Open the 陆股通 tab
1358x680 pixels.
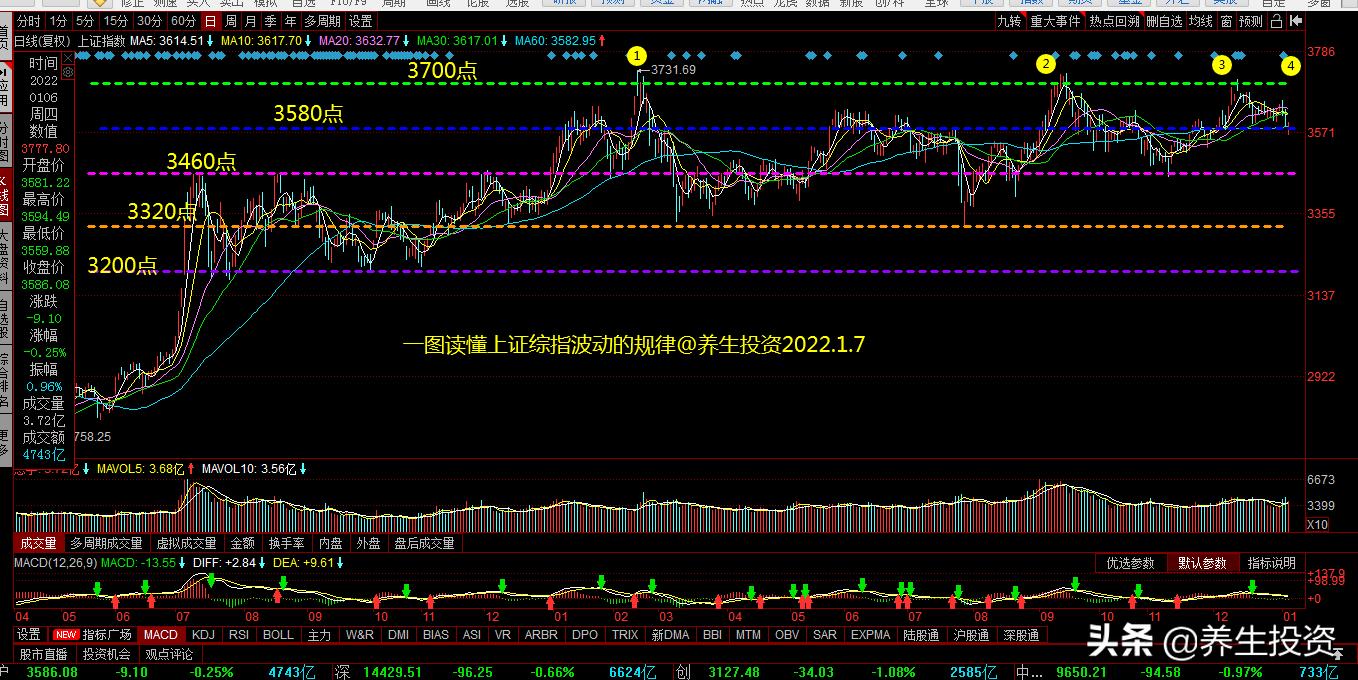coord(921,634)
